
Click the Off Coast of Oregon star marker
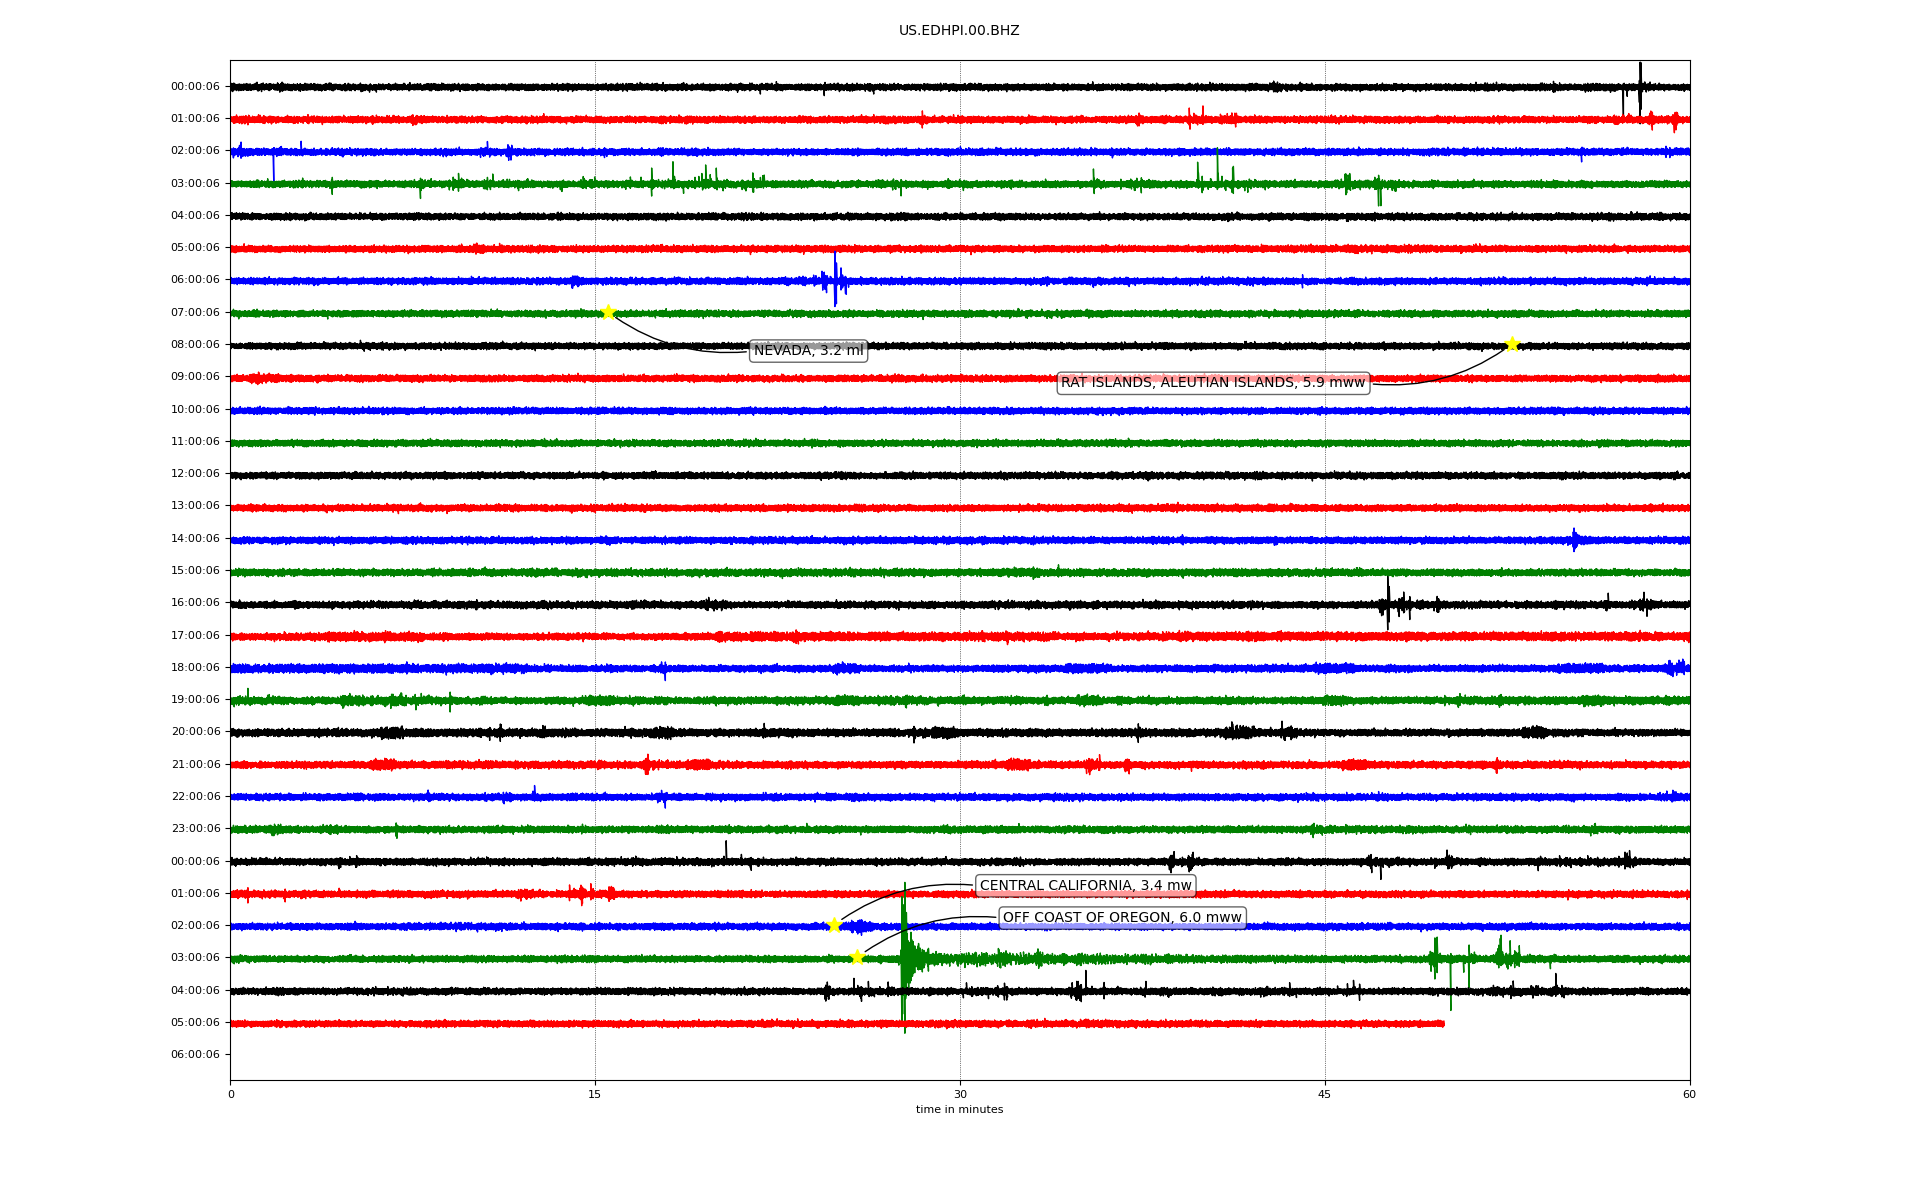pyautogui.click(x=857, y=957)
